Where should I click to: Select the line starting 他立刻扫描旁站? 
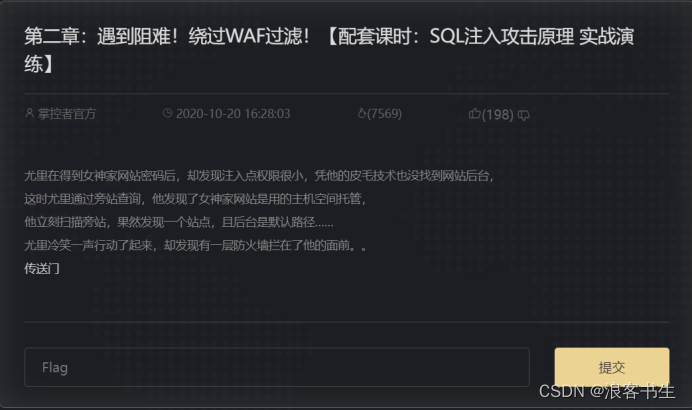coord(179,222)
